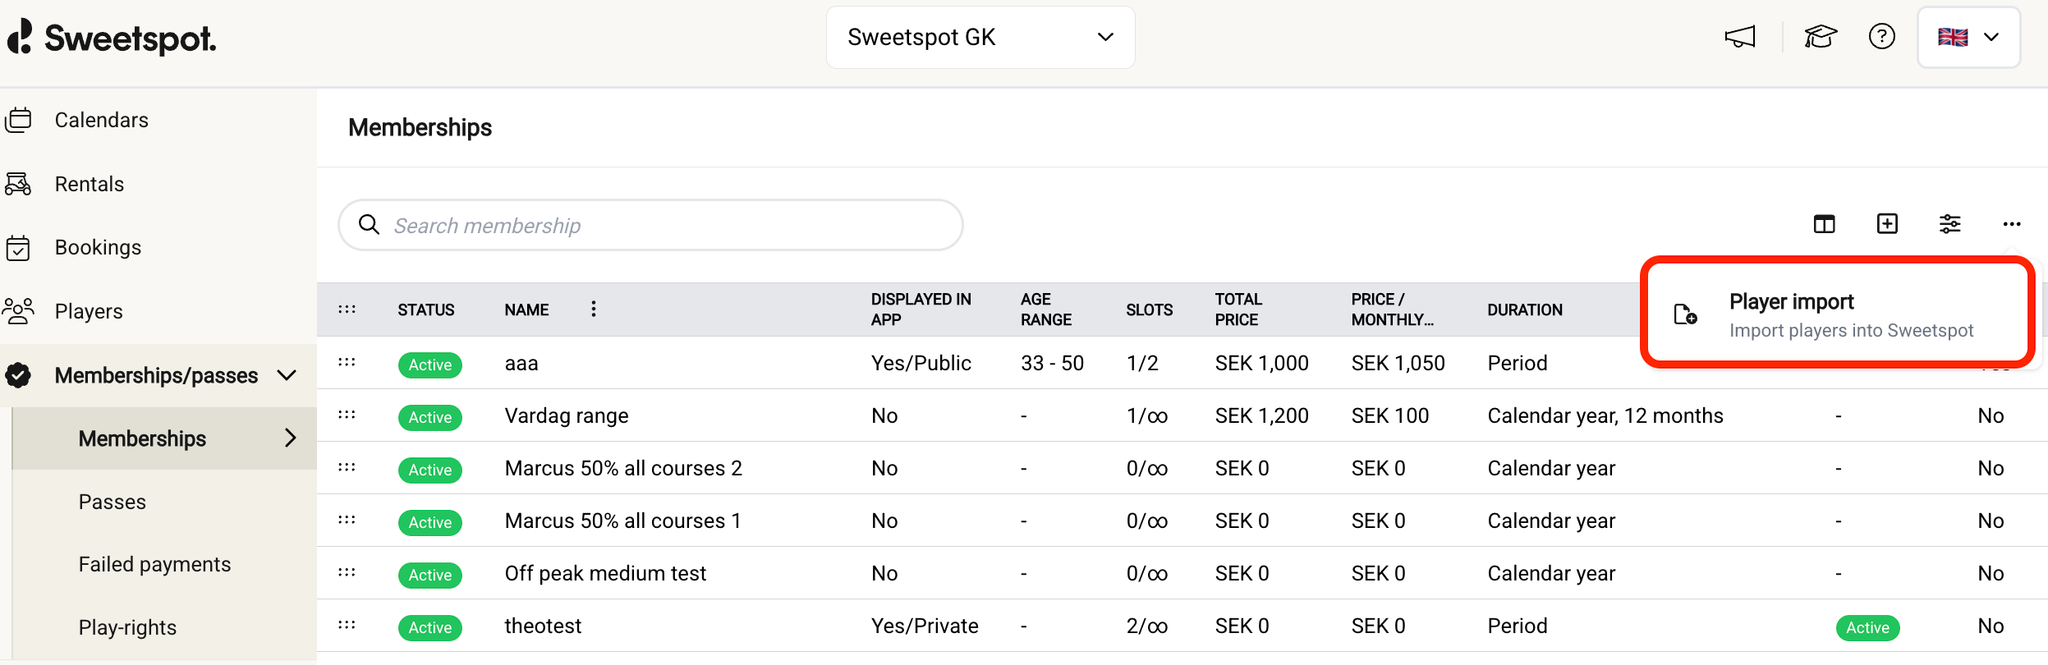Open the language flag dropdown
2048x665 pixels.
tap(1968, 37)
